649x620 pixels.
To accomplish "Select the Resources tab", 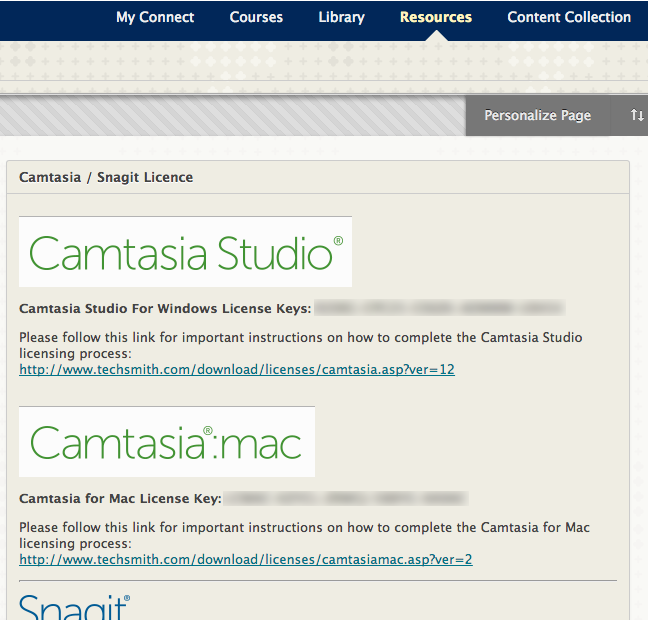I will point(436,17).
